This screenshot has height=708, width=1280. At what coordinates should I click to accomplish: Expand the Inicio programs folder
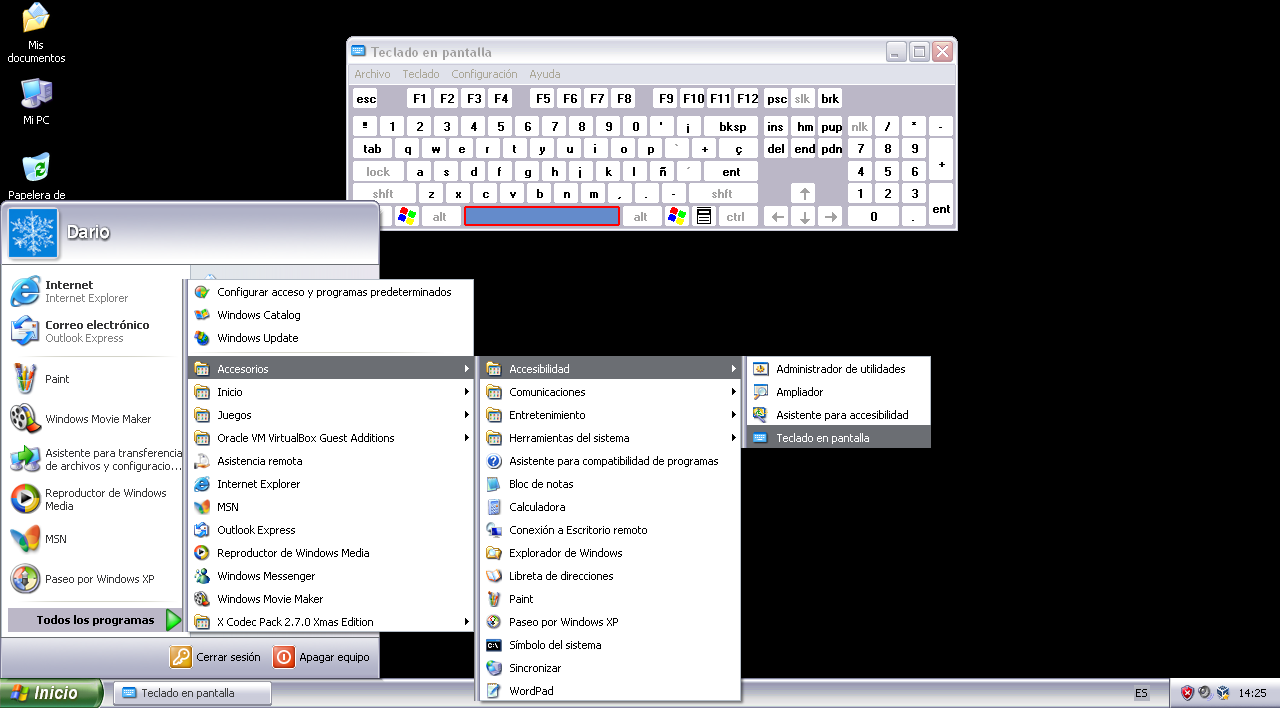[x=331, y=392]
